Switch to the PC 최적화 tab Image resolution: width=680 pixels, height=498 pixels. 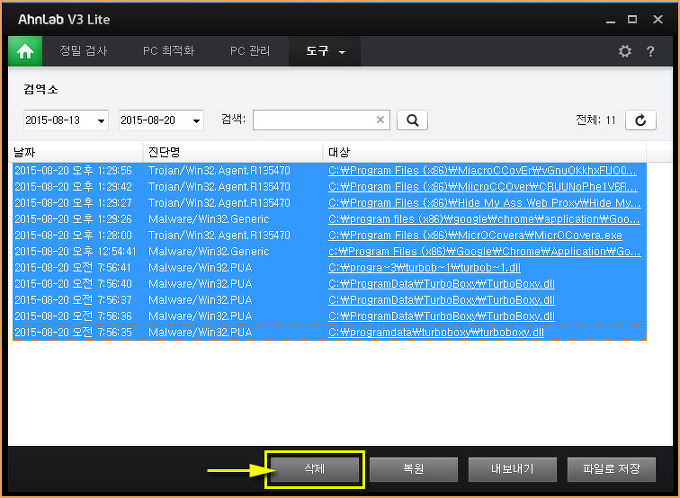click(169, 51)
